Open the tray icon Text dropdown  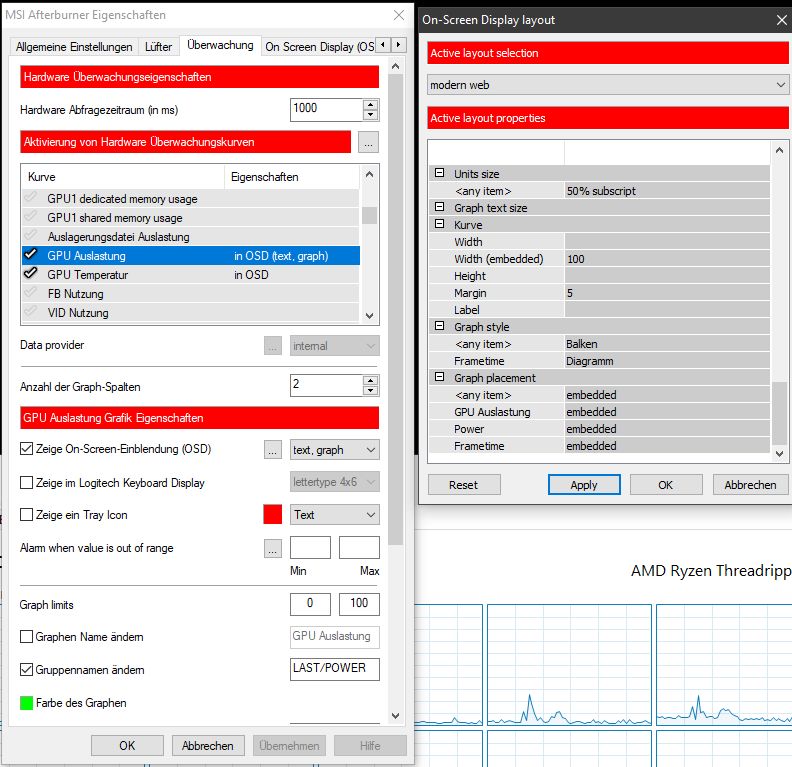click(334, 515)
